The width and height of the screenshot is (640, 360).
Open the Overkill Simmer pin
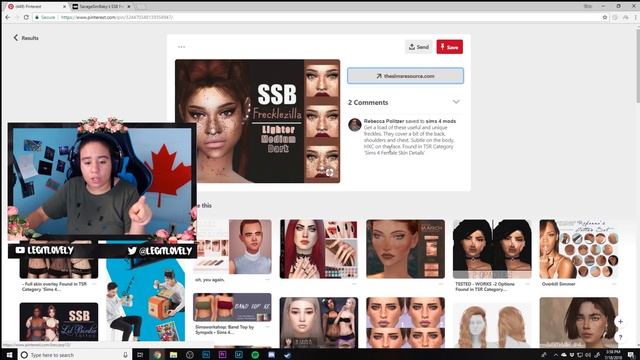[579, 249]
